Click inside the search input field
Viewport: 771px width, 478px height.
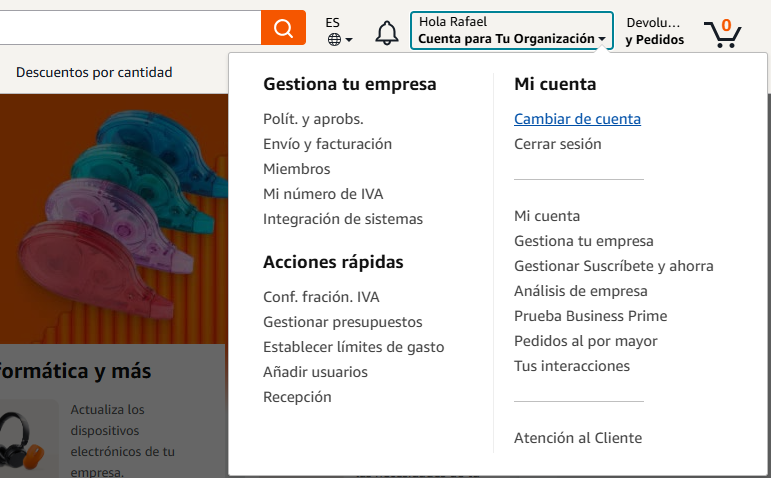[130, 28]
